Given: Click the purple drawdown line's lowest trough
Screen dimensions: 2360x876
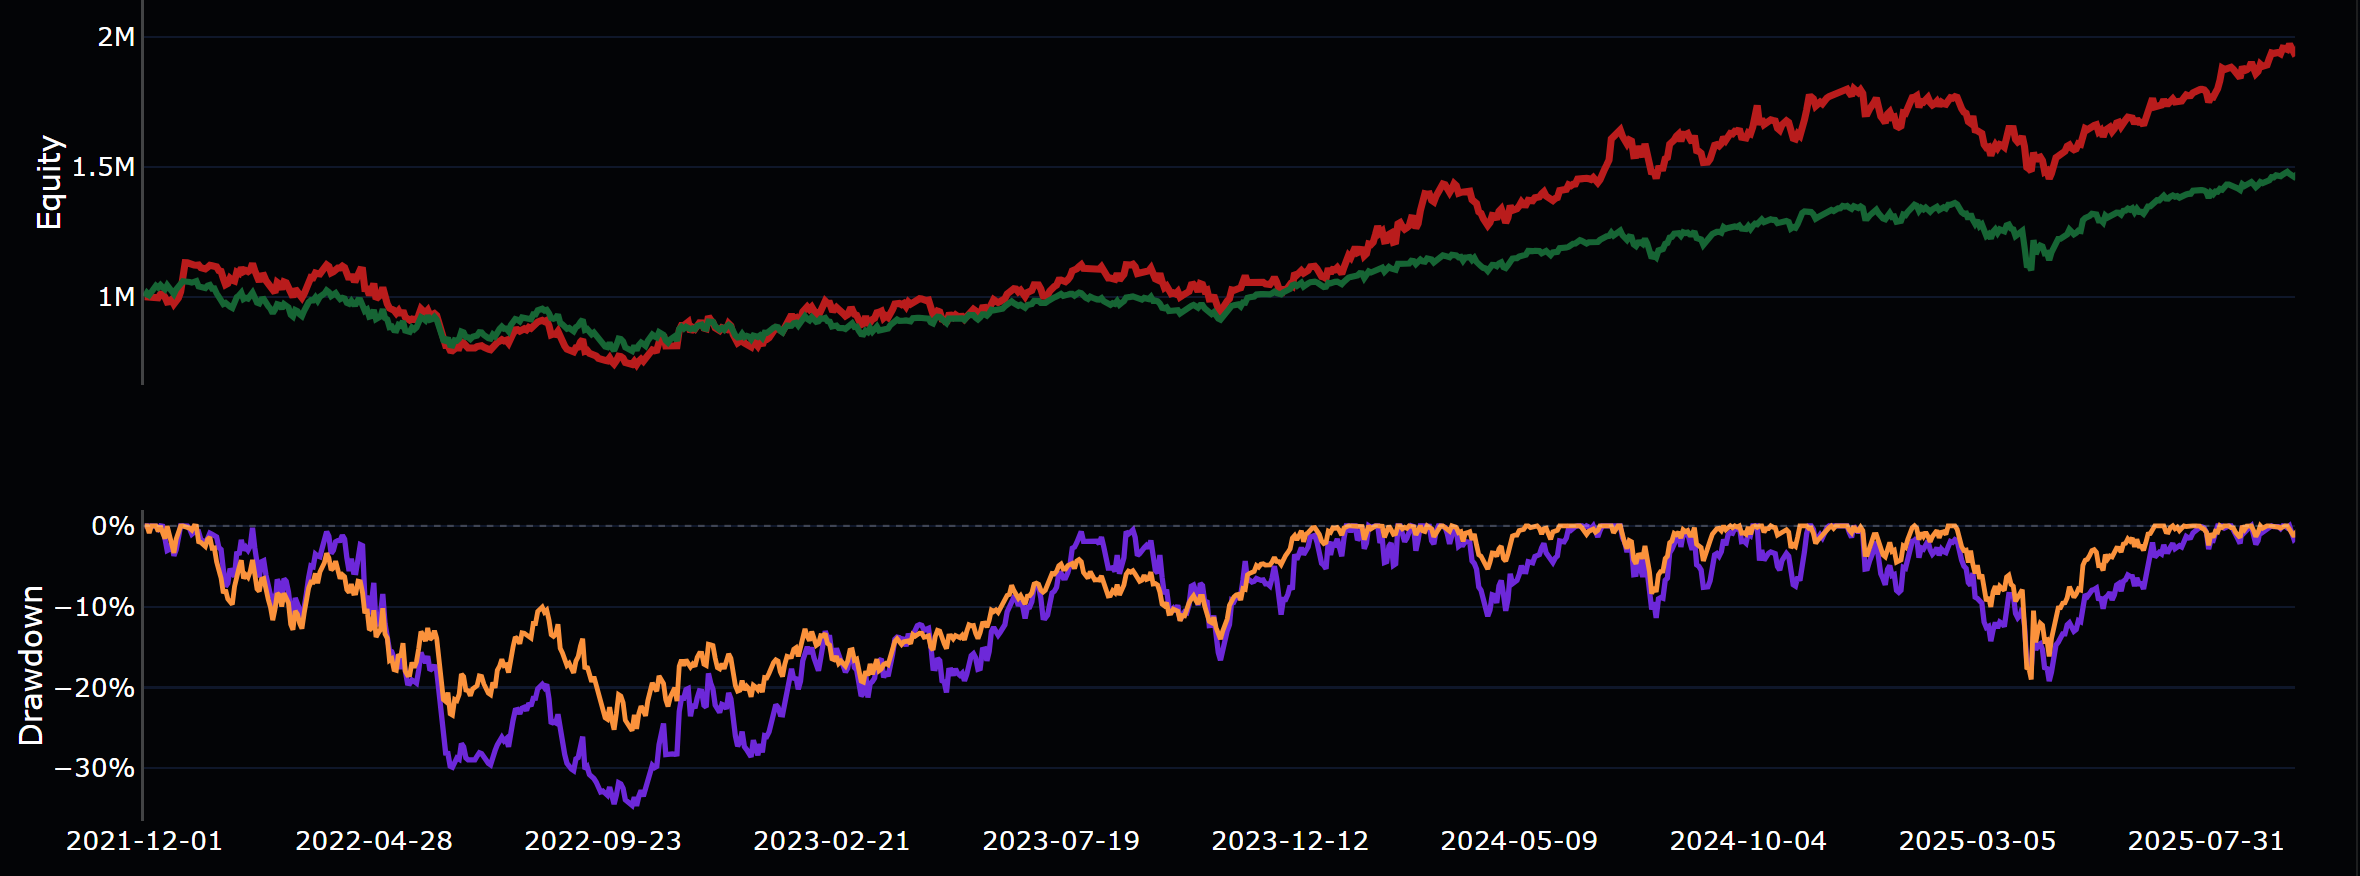Looking at the screenshot, I should coord(632,804).
